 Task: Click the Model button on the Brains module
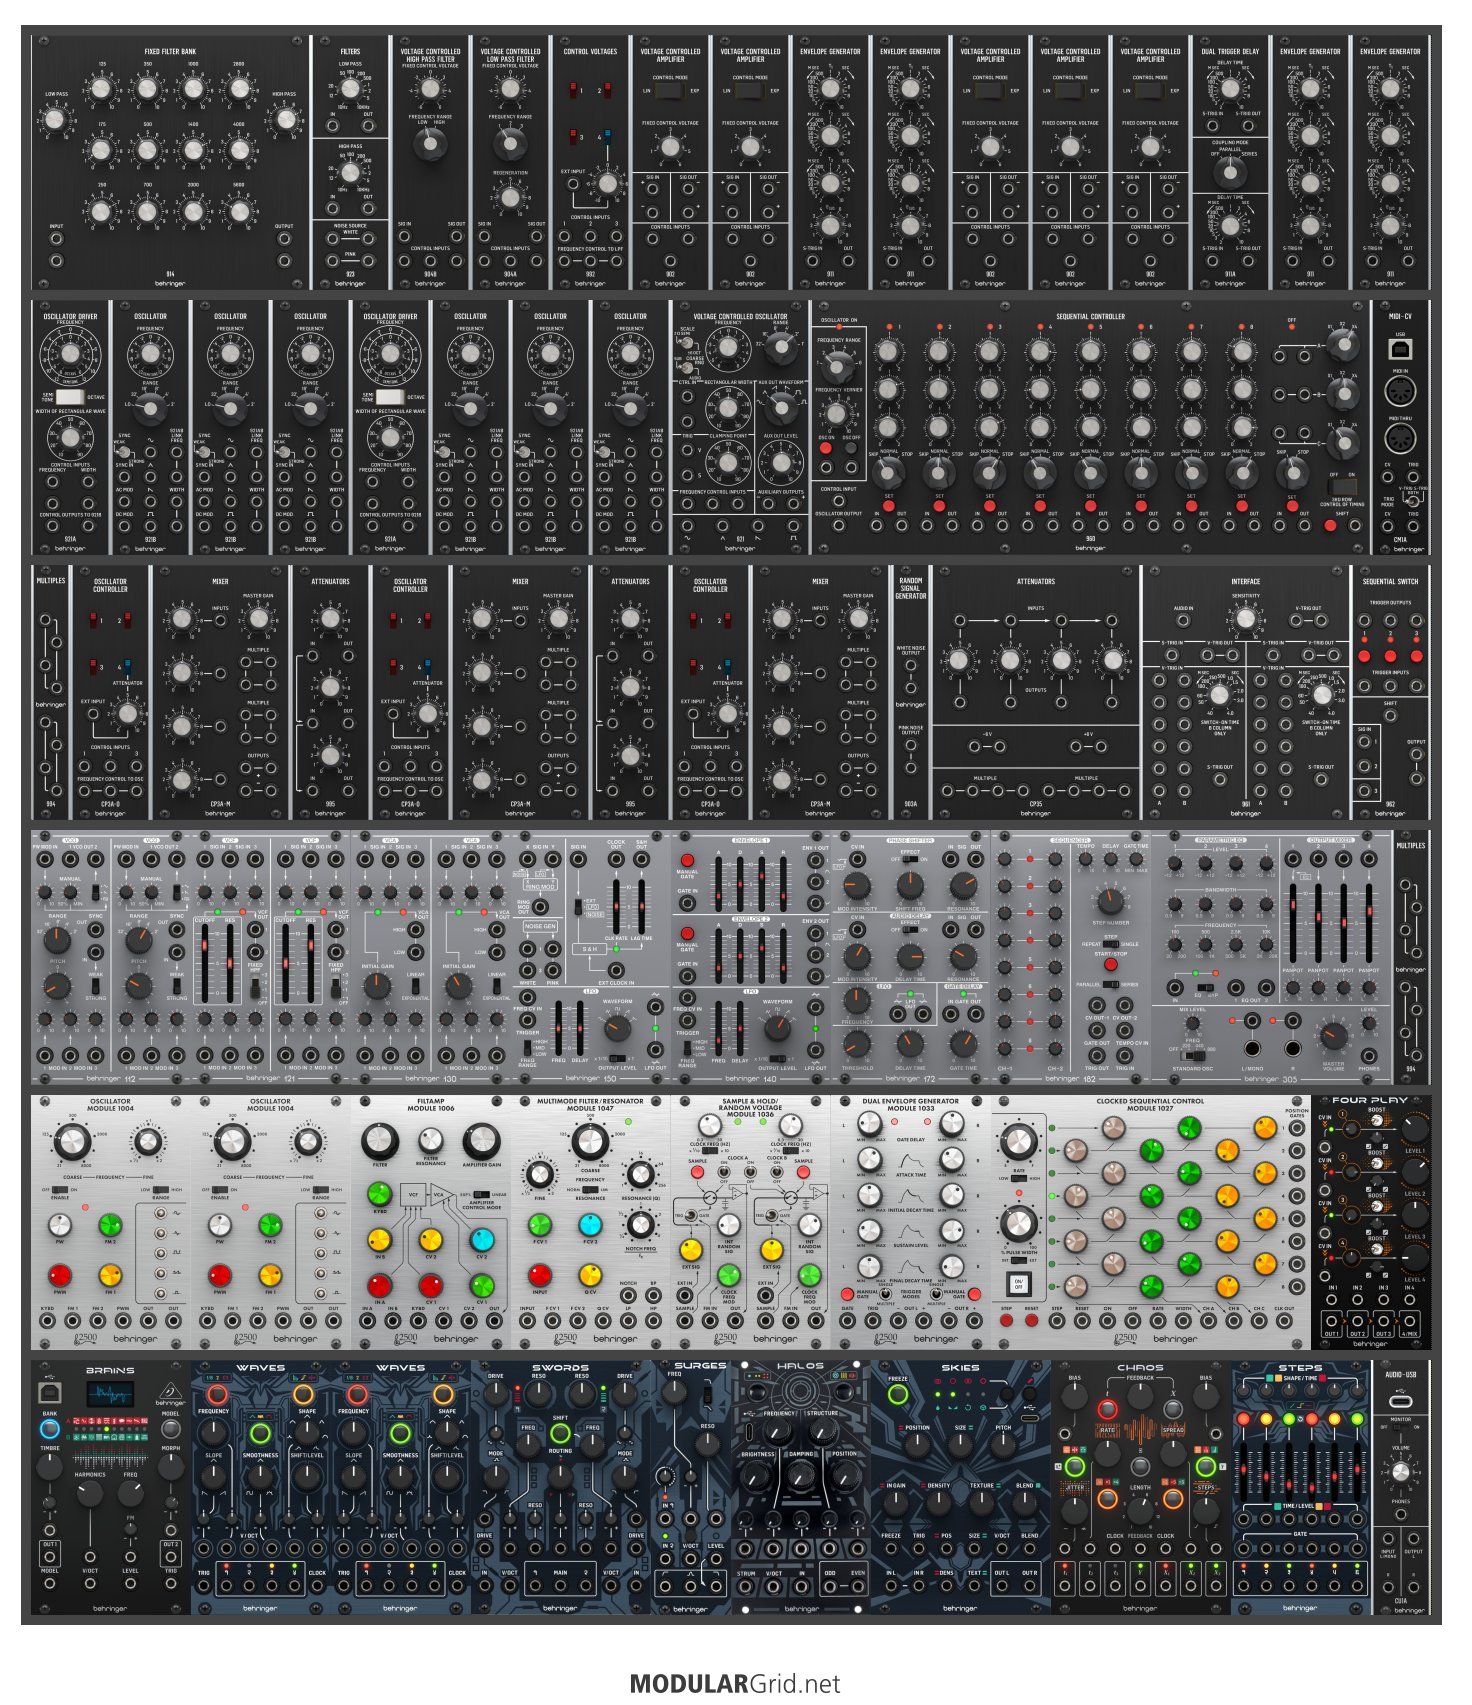pos(171,1429)
